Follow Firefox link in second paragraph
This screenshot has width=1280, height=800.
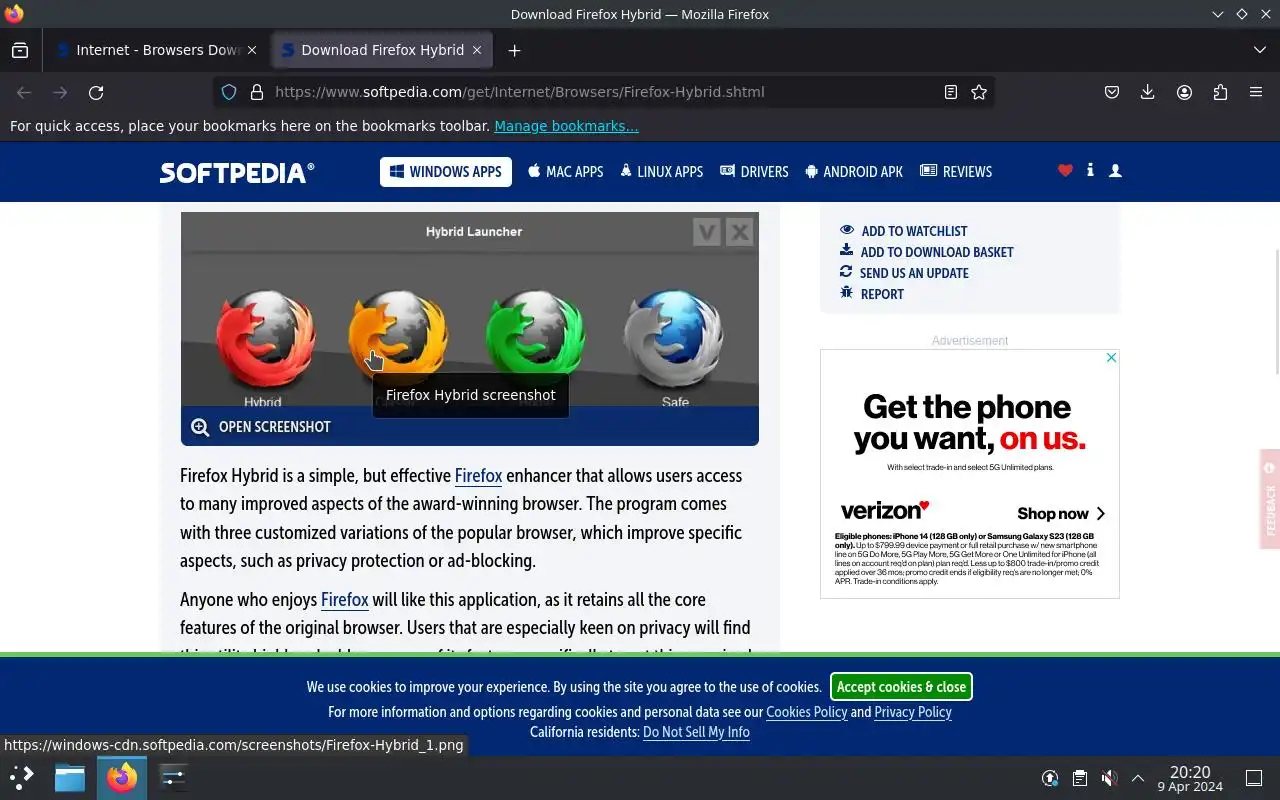click(x=345, y=600)
